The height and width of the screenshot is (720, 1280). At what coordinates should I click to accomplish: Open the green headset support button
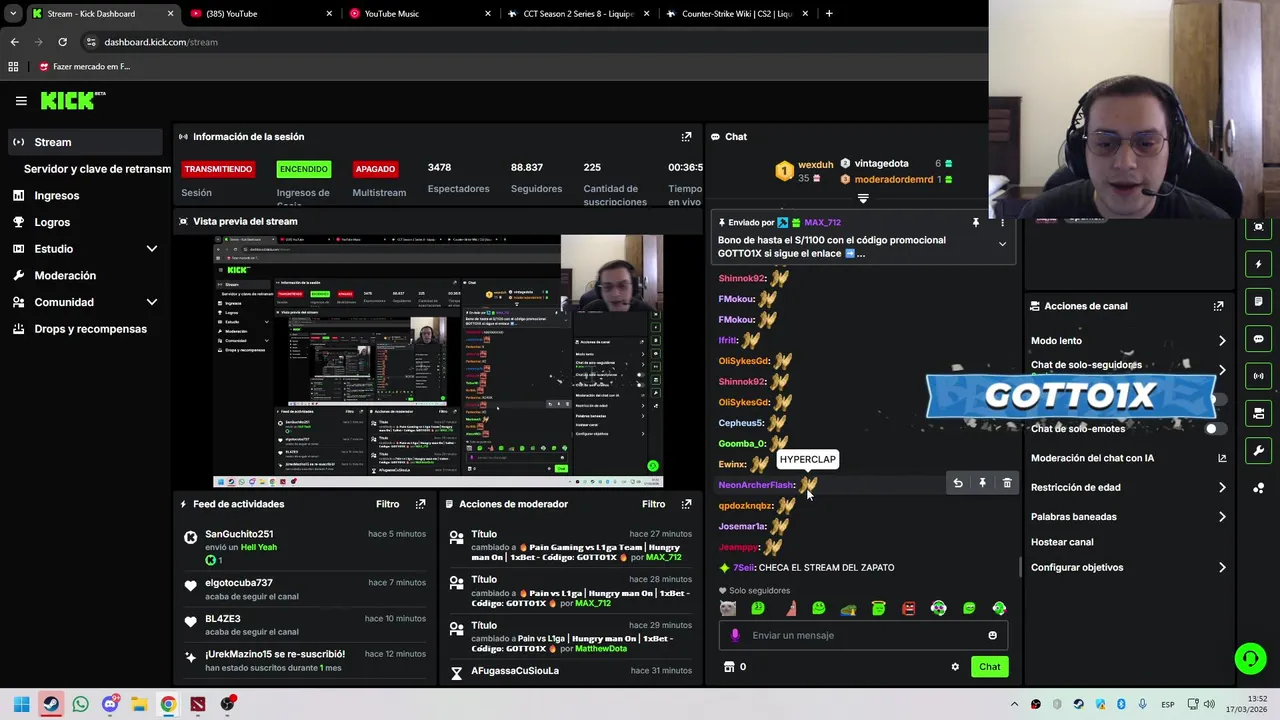tap(1250, 658)
